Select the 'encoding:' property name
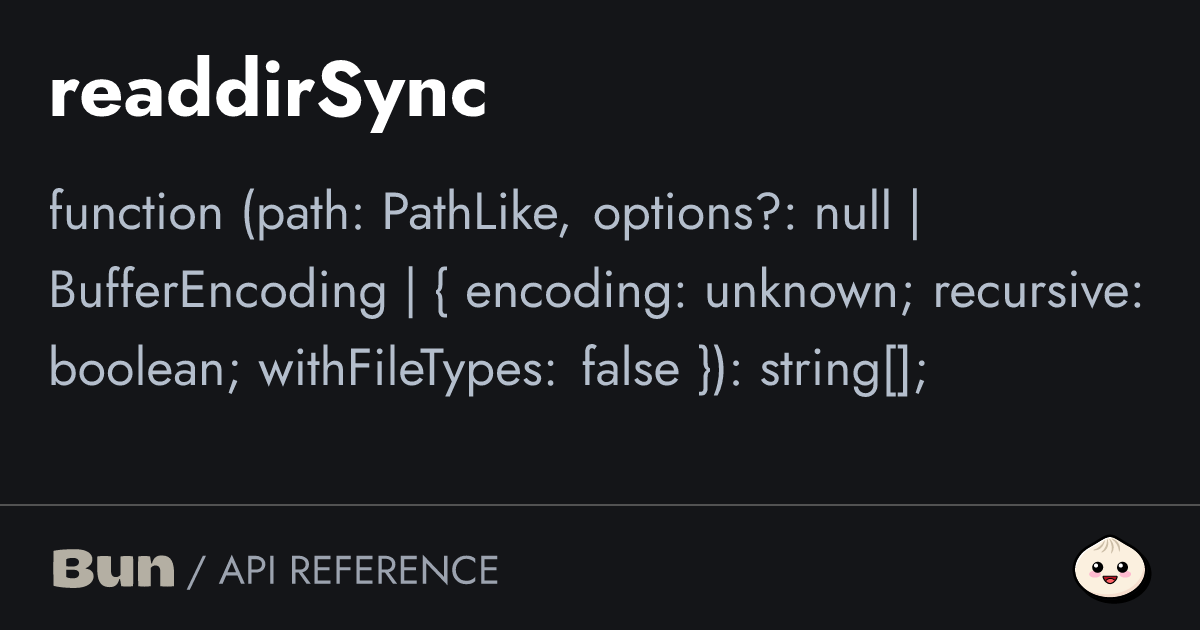 pyautogui.click(x=574, y=291)
